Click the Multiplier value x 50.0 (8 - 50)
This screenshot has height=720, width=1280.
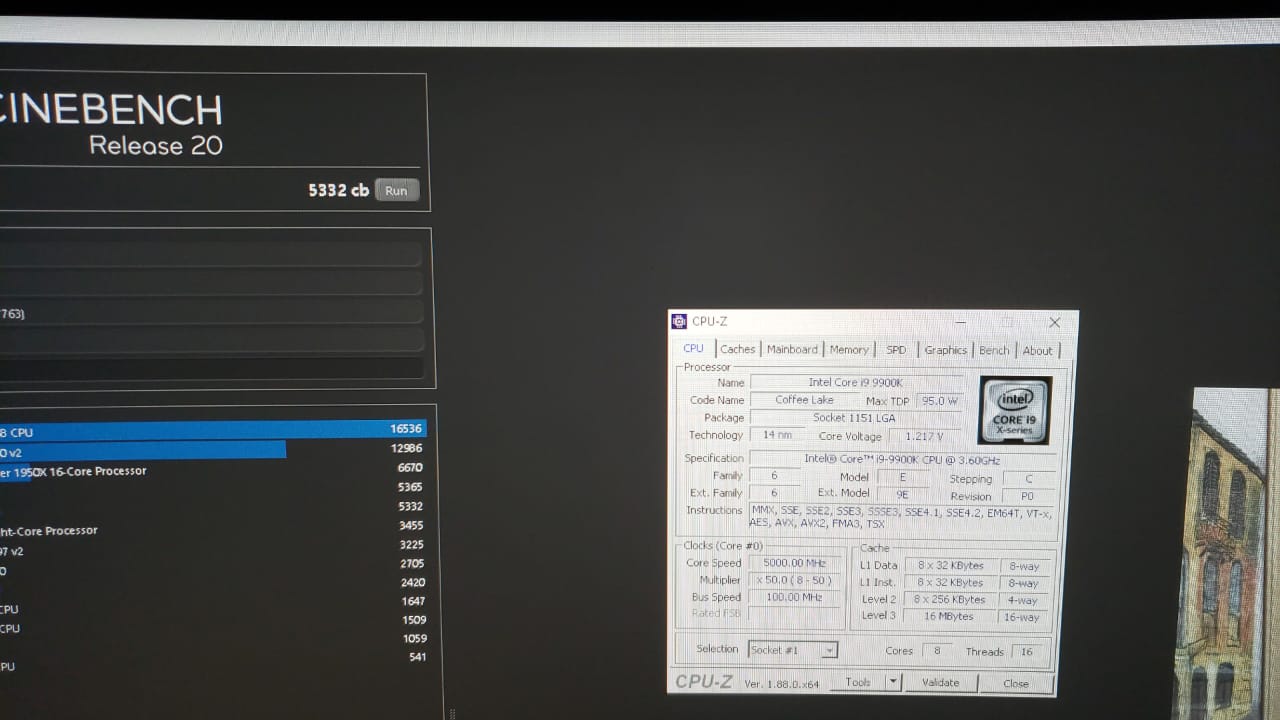(x=794, y=580)
